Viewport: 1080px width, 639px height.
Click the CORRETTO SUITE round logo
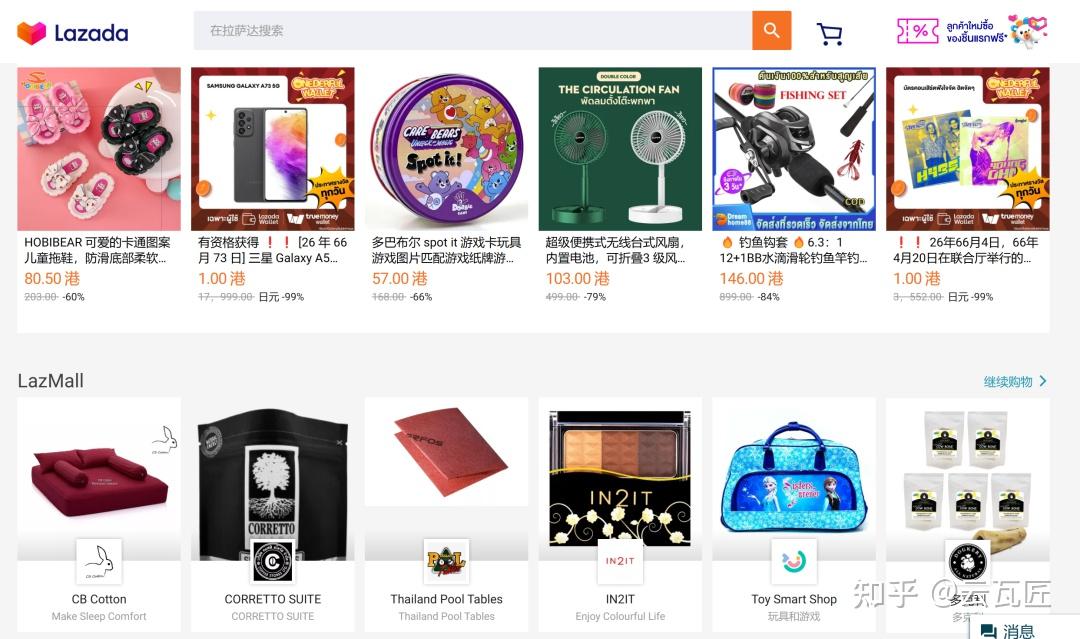(x=273, y=562)
